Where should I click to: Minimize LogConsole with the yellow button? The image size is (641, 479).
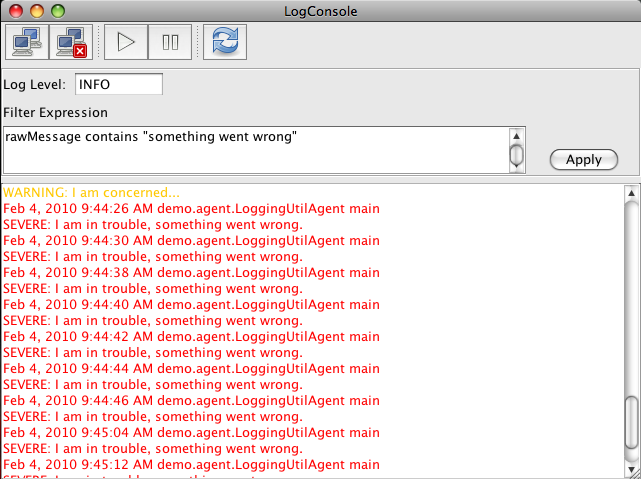[37, 11]
